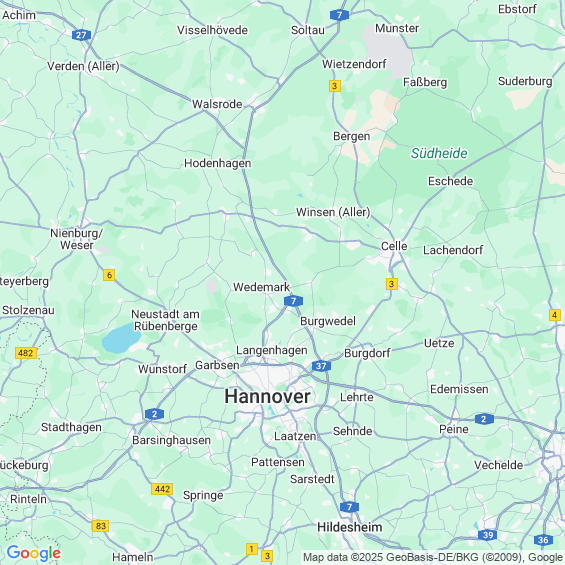The height and width of the screenshot is (565, 565).
Task: Open the Google logo link
Action: point(34,553)
